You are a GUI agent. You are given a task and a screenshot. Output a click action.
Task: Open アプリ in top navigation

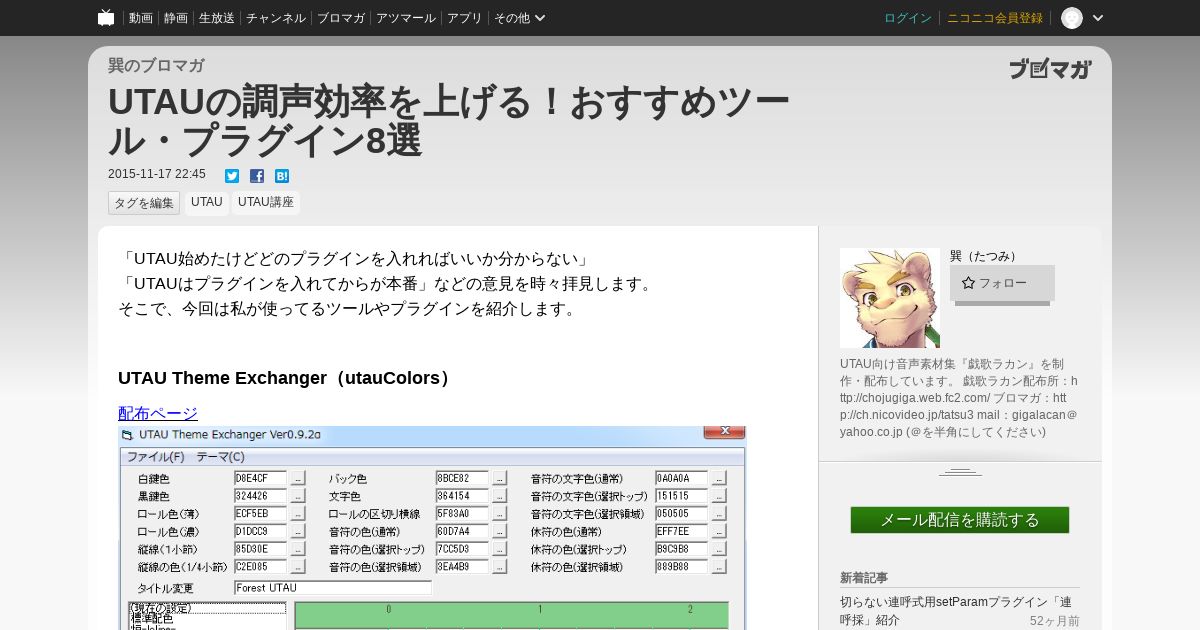[464, 18]
